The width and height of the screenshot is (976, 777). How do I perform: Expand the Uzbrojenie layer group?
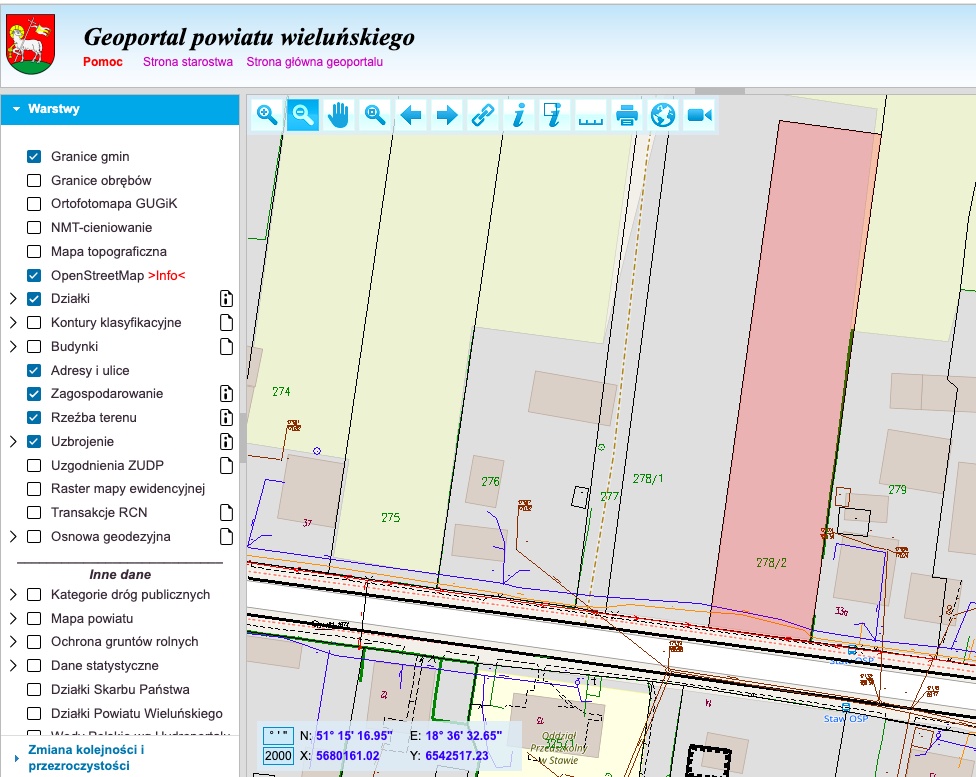pyautogui.click(x=13, y=441)
